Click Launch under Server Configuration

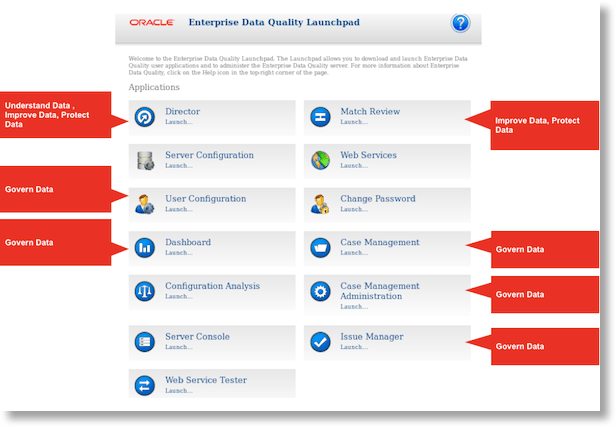coord(179,166)
